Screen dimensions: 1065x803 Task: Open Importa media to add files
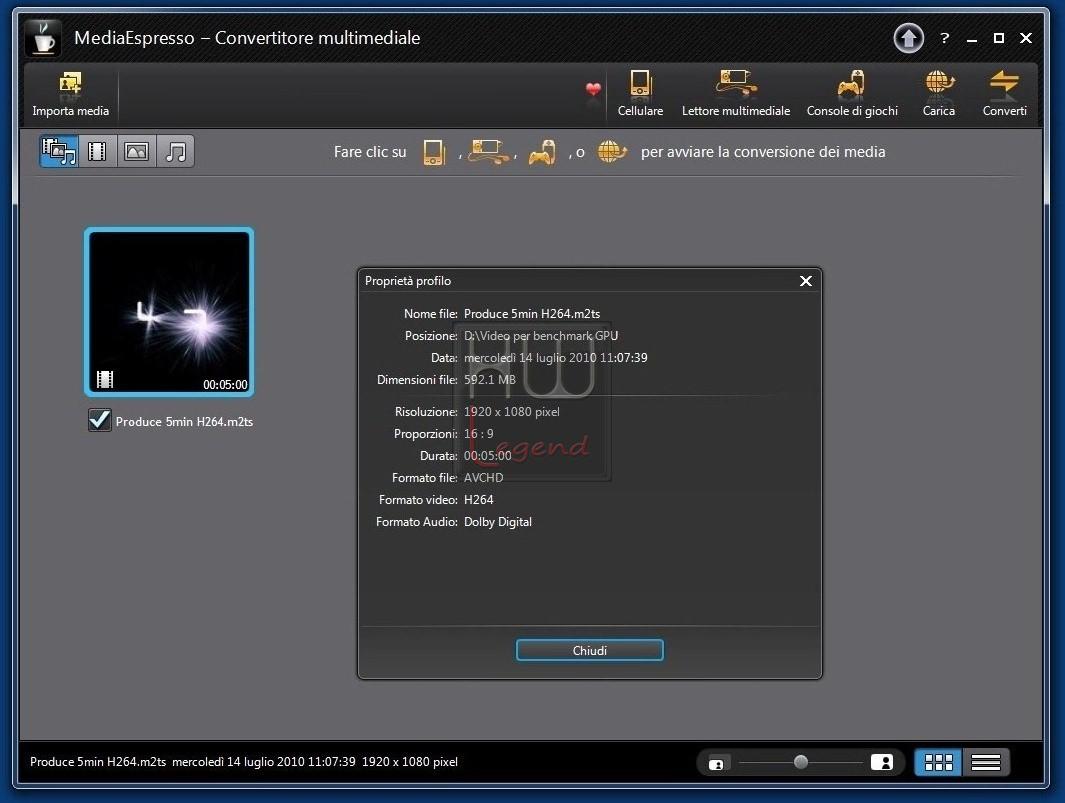(x=70, y=94)
